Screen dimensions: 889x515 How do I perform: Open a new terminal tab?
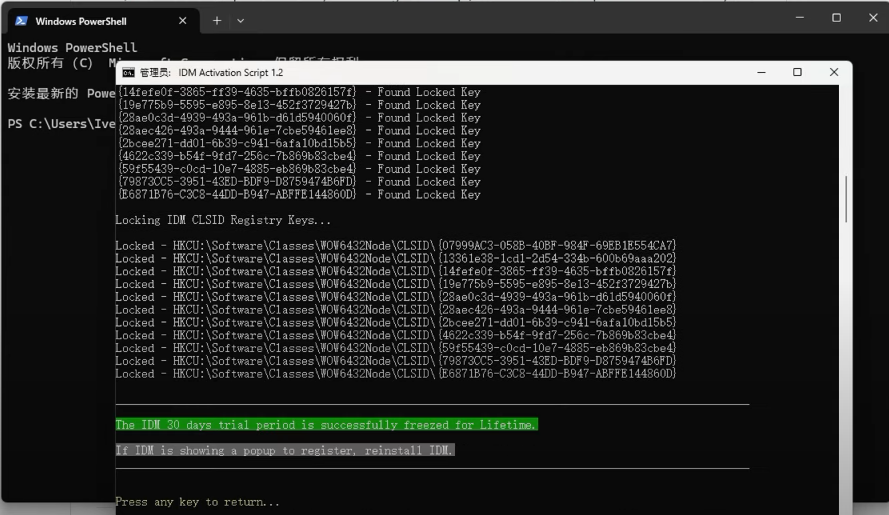[x=217, y=21]
